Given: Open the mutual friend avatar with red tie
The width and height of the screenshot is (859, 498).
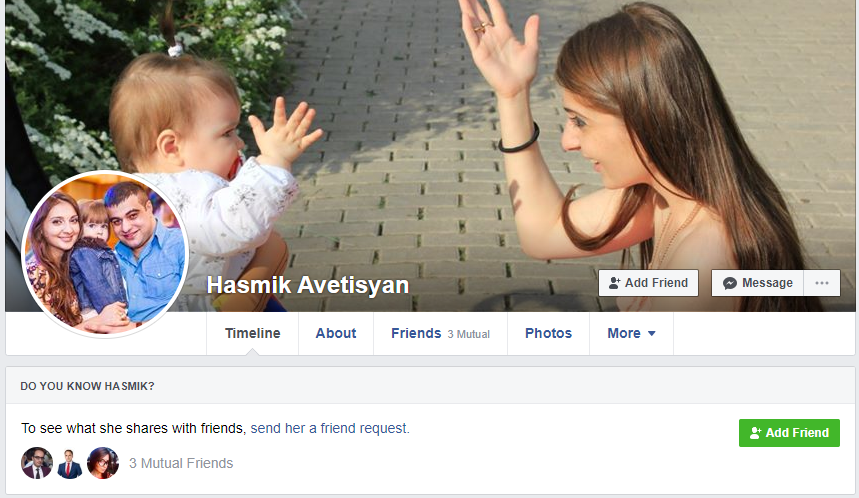Looking at the screenshot, I should coord(70,463).
